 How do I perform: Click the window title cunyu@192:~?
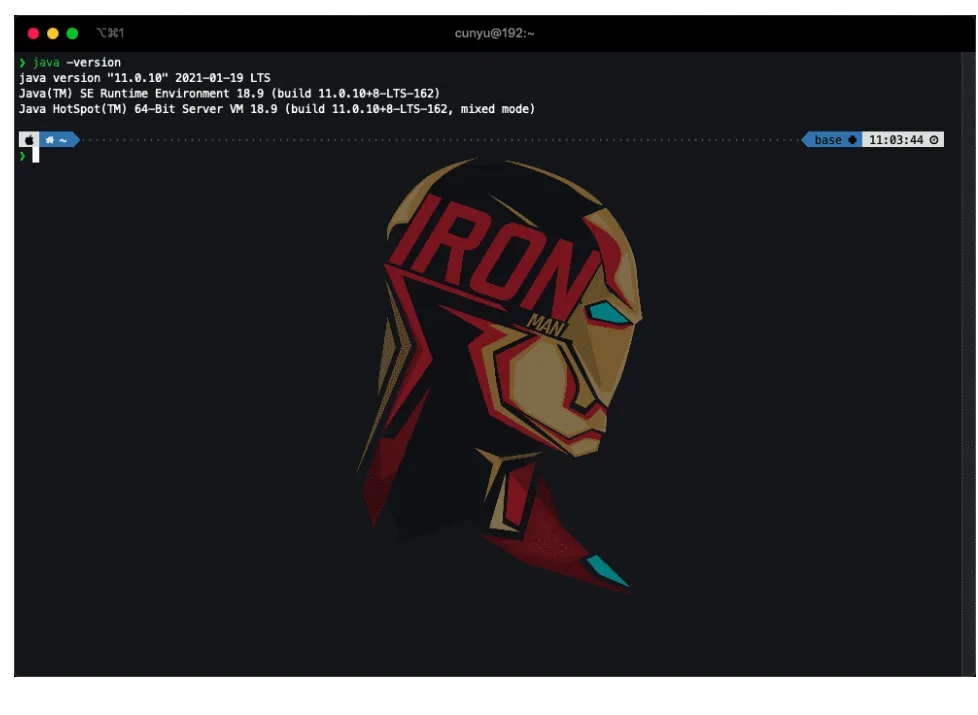pyautogui.click(x=494, y=34)
